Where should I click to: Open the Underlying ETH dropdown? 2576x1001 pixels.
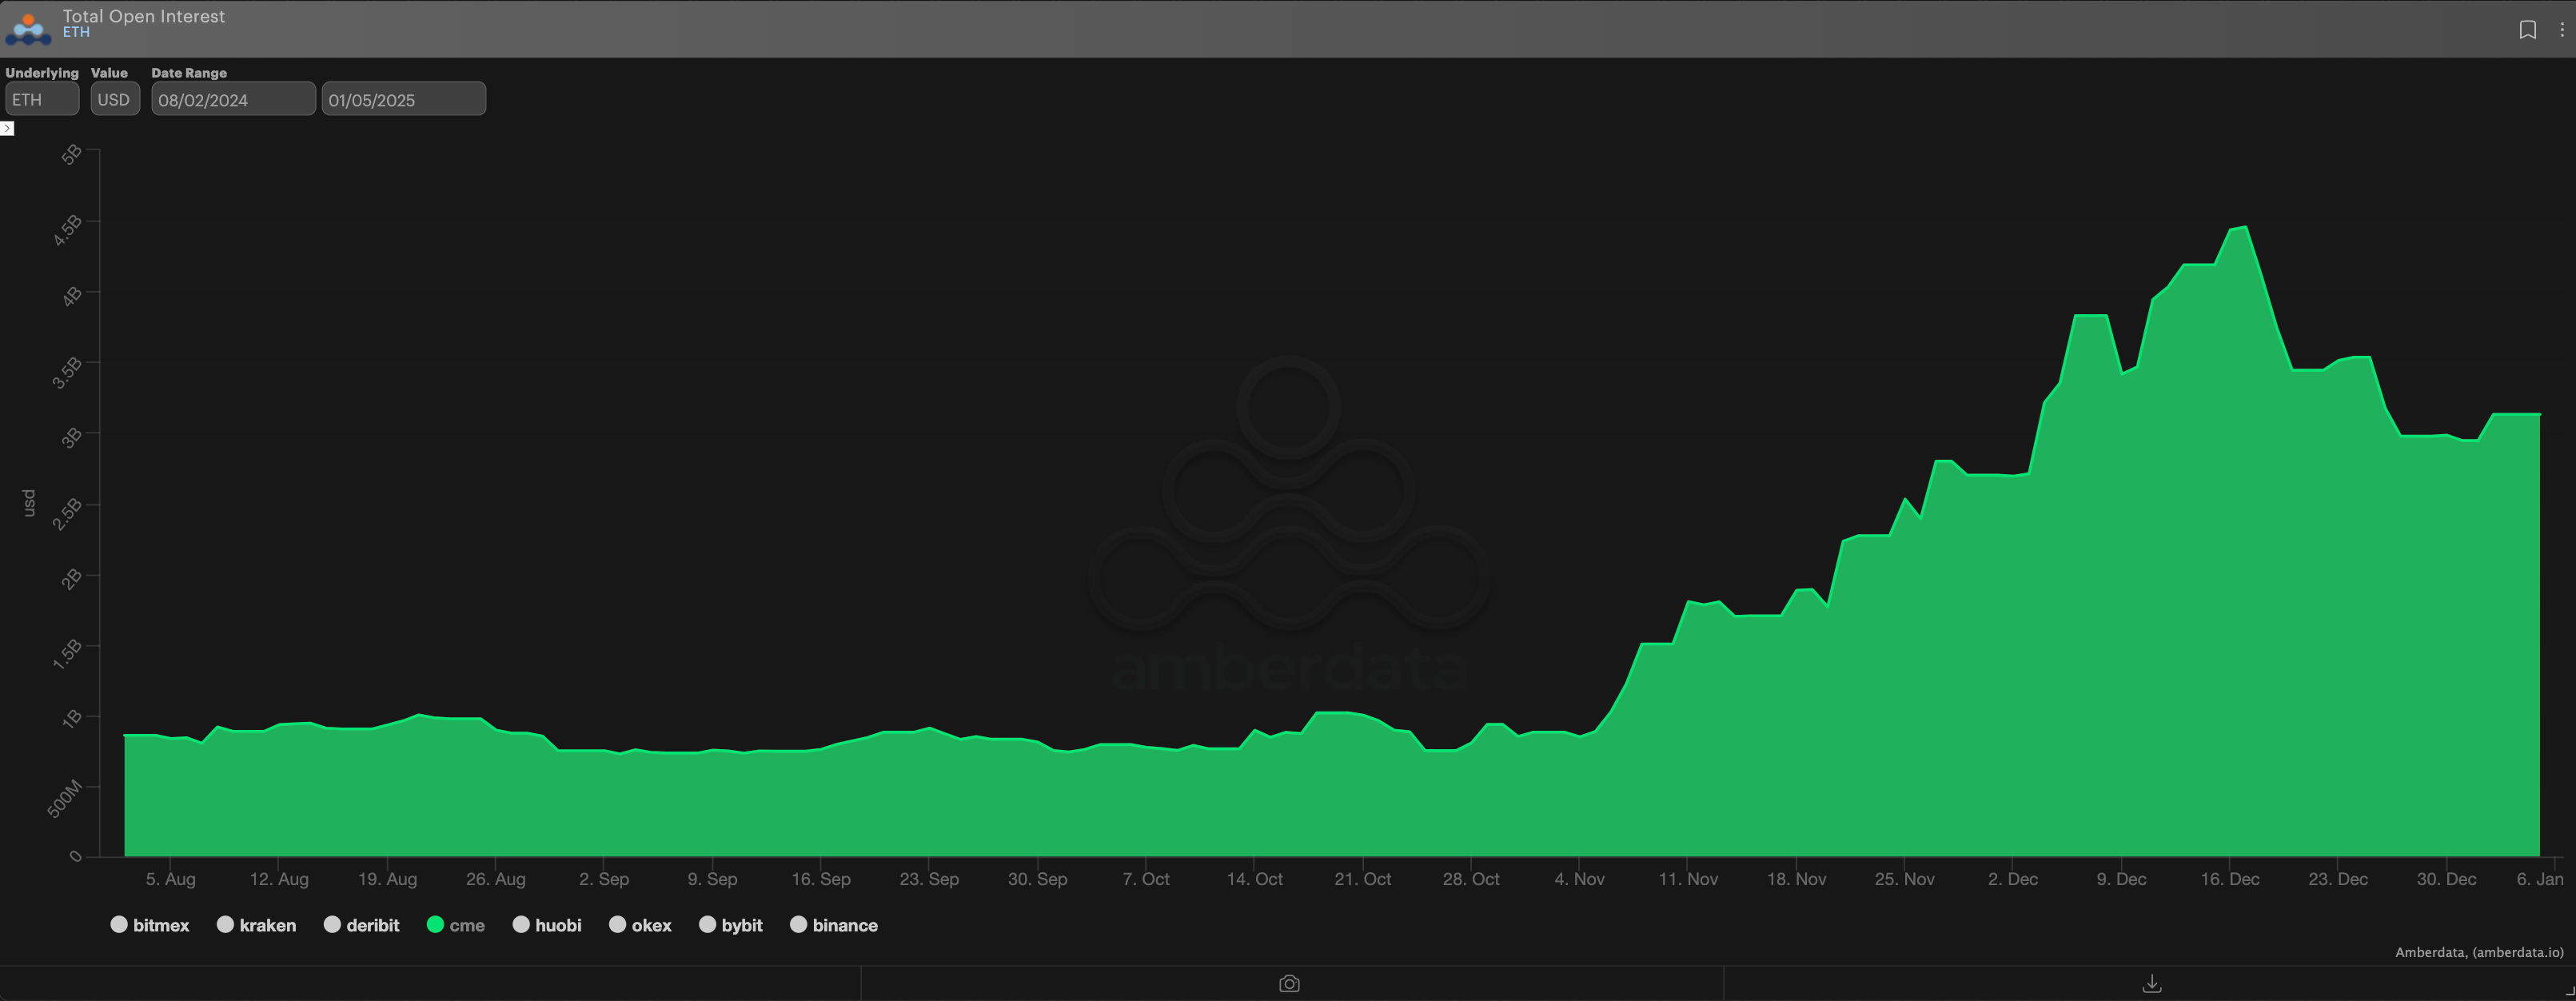point(42,99)
